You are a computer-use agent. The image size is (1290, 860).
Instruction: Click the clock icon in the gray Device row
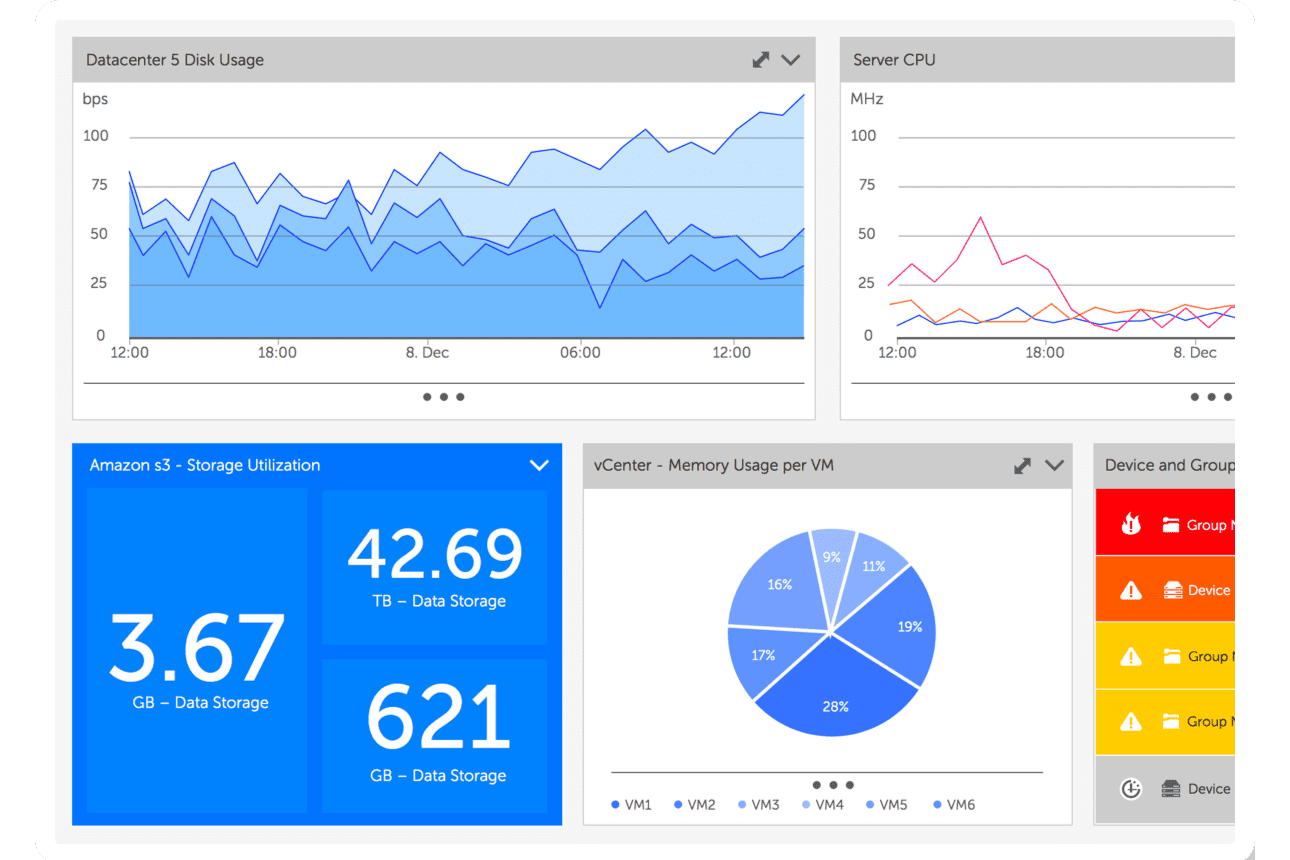click(1131, 788)
